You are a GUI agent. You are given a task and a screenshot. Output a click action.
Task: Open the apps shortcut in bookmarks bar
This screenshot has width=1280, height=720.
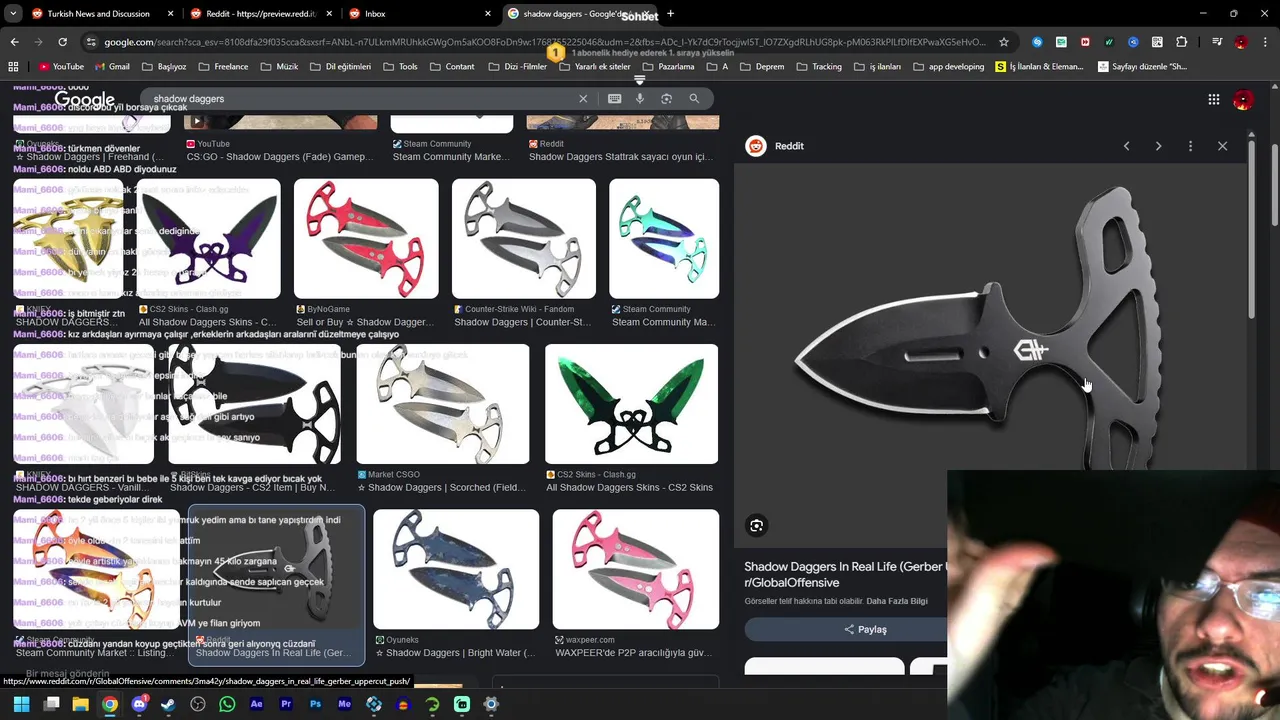point(13,67)
